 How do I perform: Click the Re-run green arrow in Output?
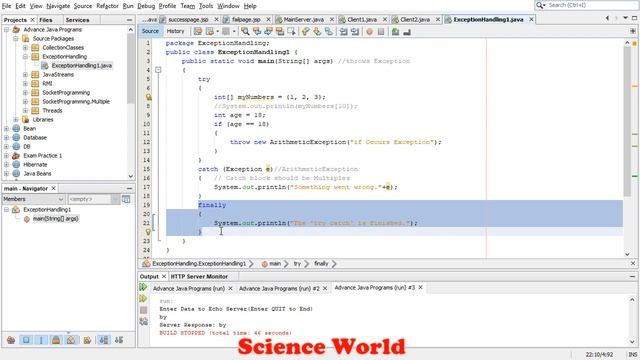(143, 287)
